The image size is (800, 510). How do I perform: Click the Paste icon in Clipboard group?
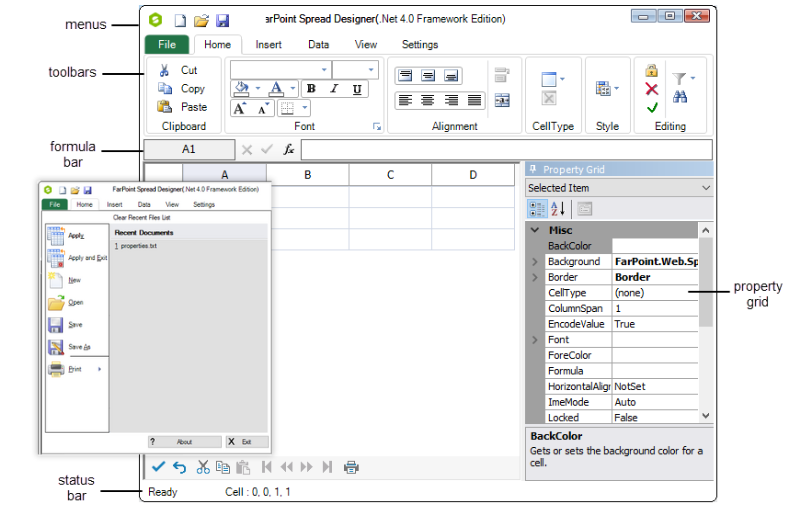click(165, 106)
